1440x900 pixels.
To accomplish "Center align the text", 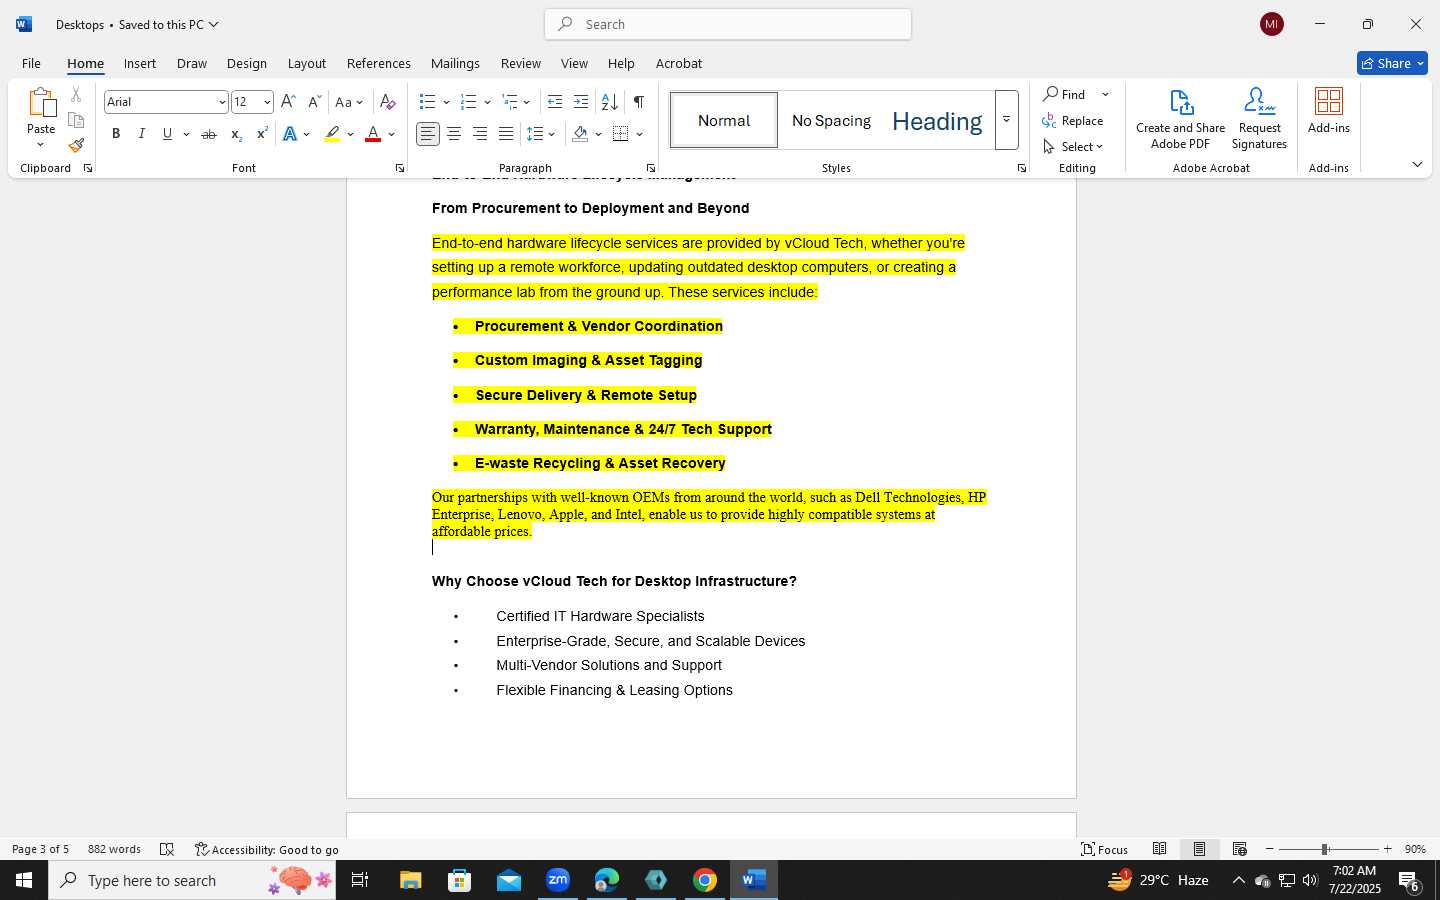I will [x=454, y=134].
